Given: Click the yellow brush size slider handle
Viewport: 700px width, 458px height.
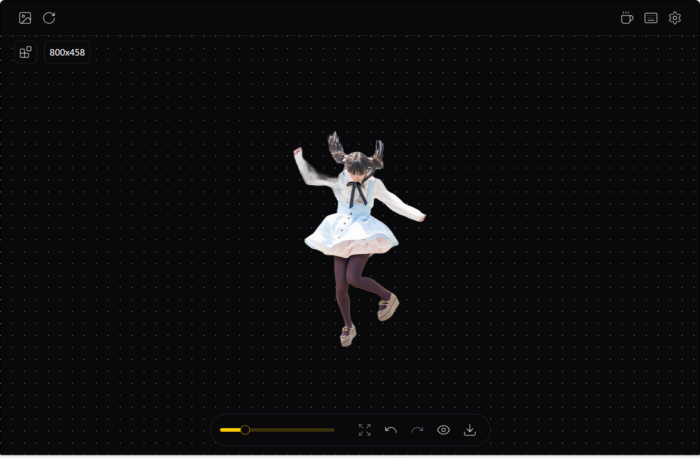Looking at the screenshot, I should click(x=245, y=430).
